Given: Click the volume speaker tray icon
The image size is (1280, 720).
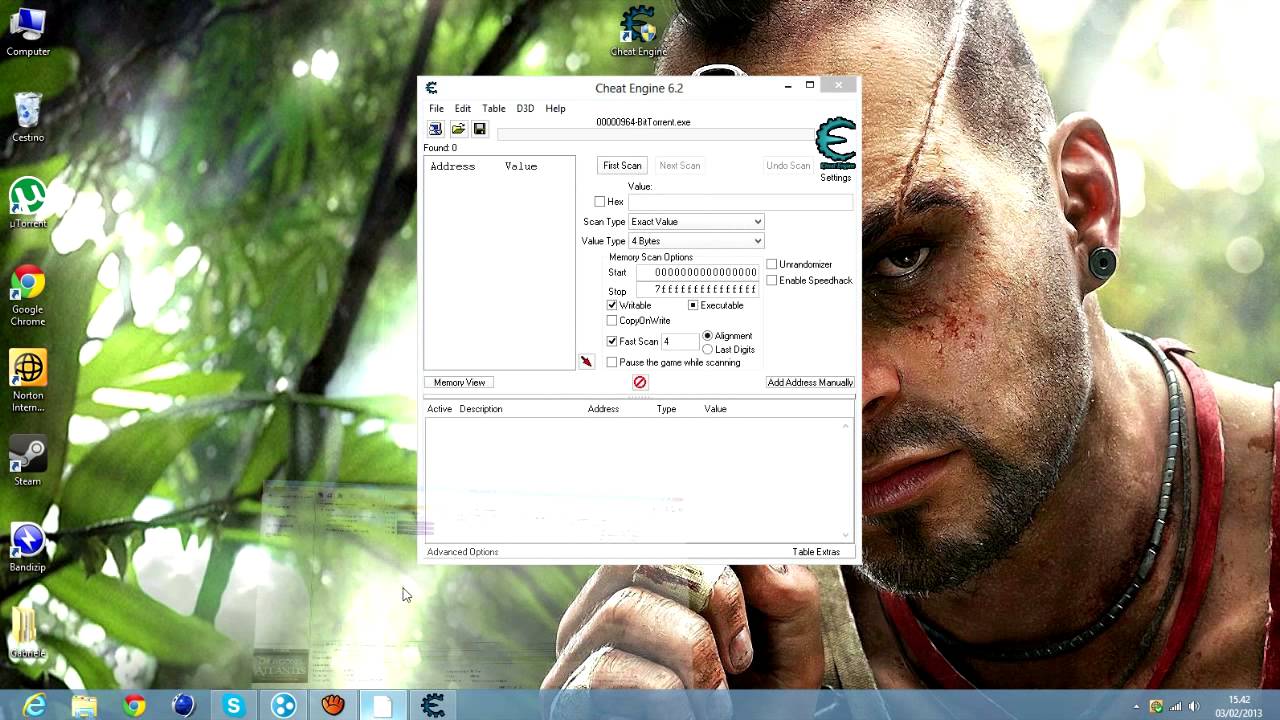Looking at the screenshot, I should click(x=1193, y=707).
